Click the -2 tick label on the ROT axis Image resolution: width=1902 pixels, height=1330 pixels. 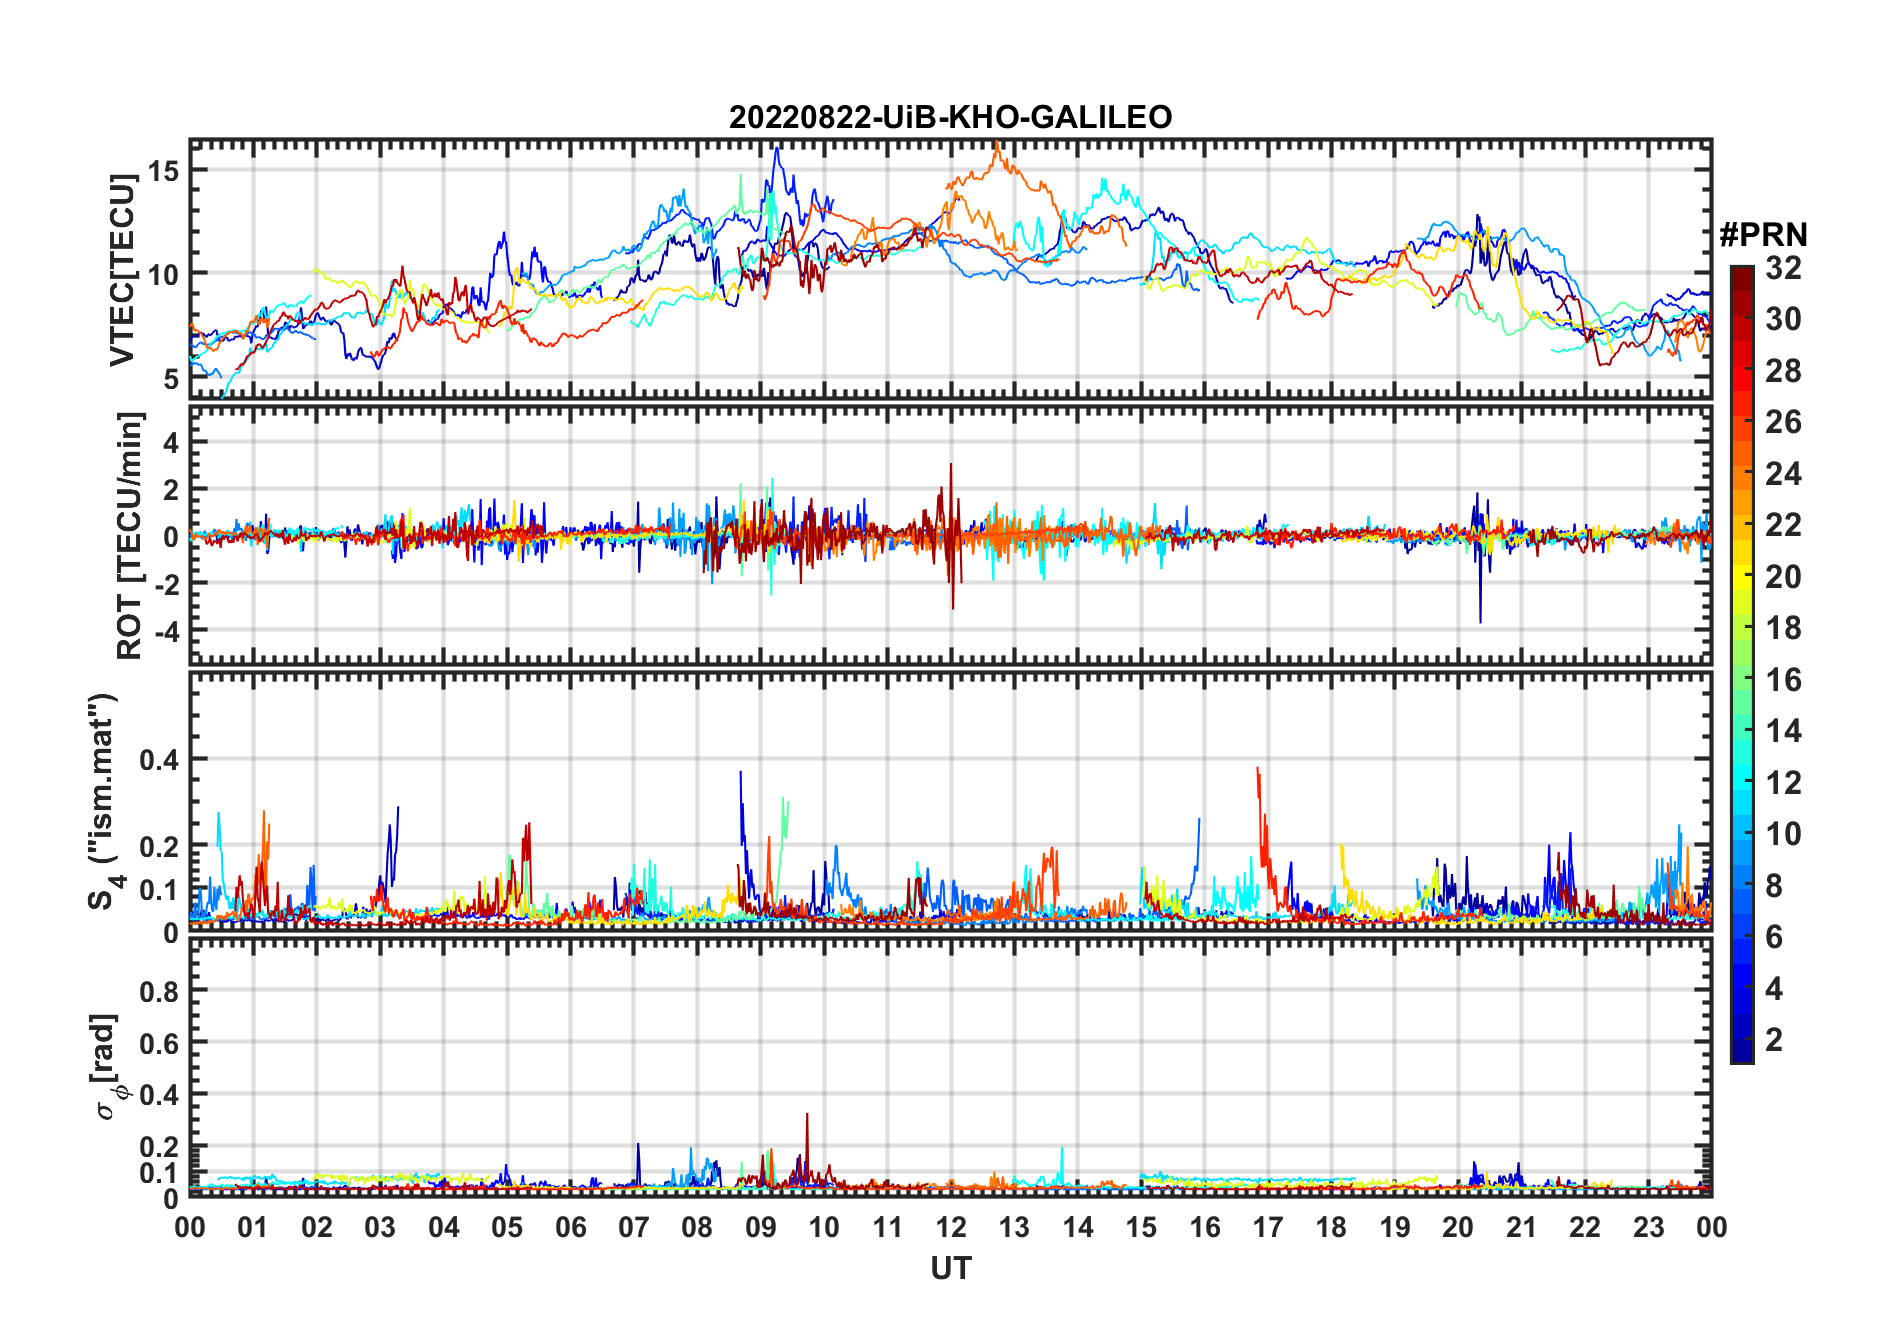[168, 584]
